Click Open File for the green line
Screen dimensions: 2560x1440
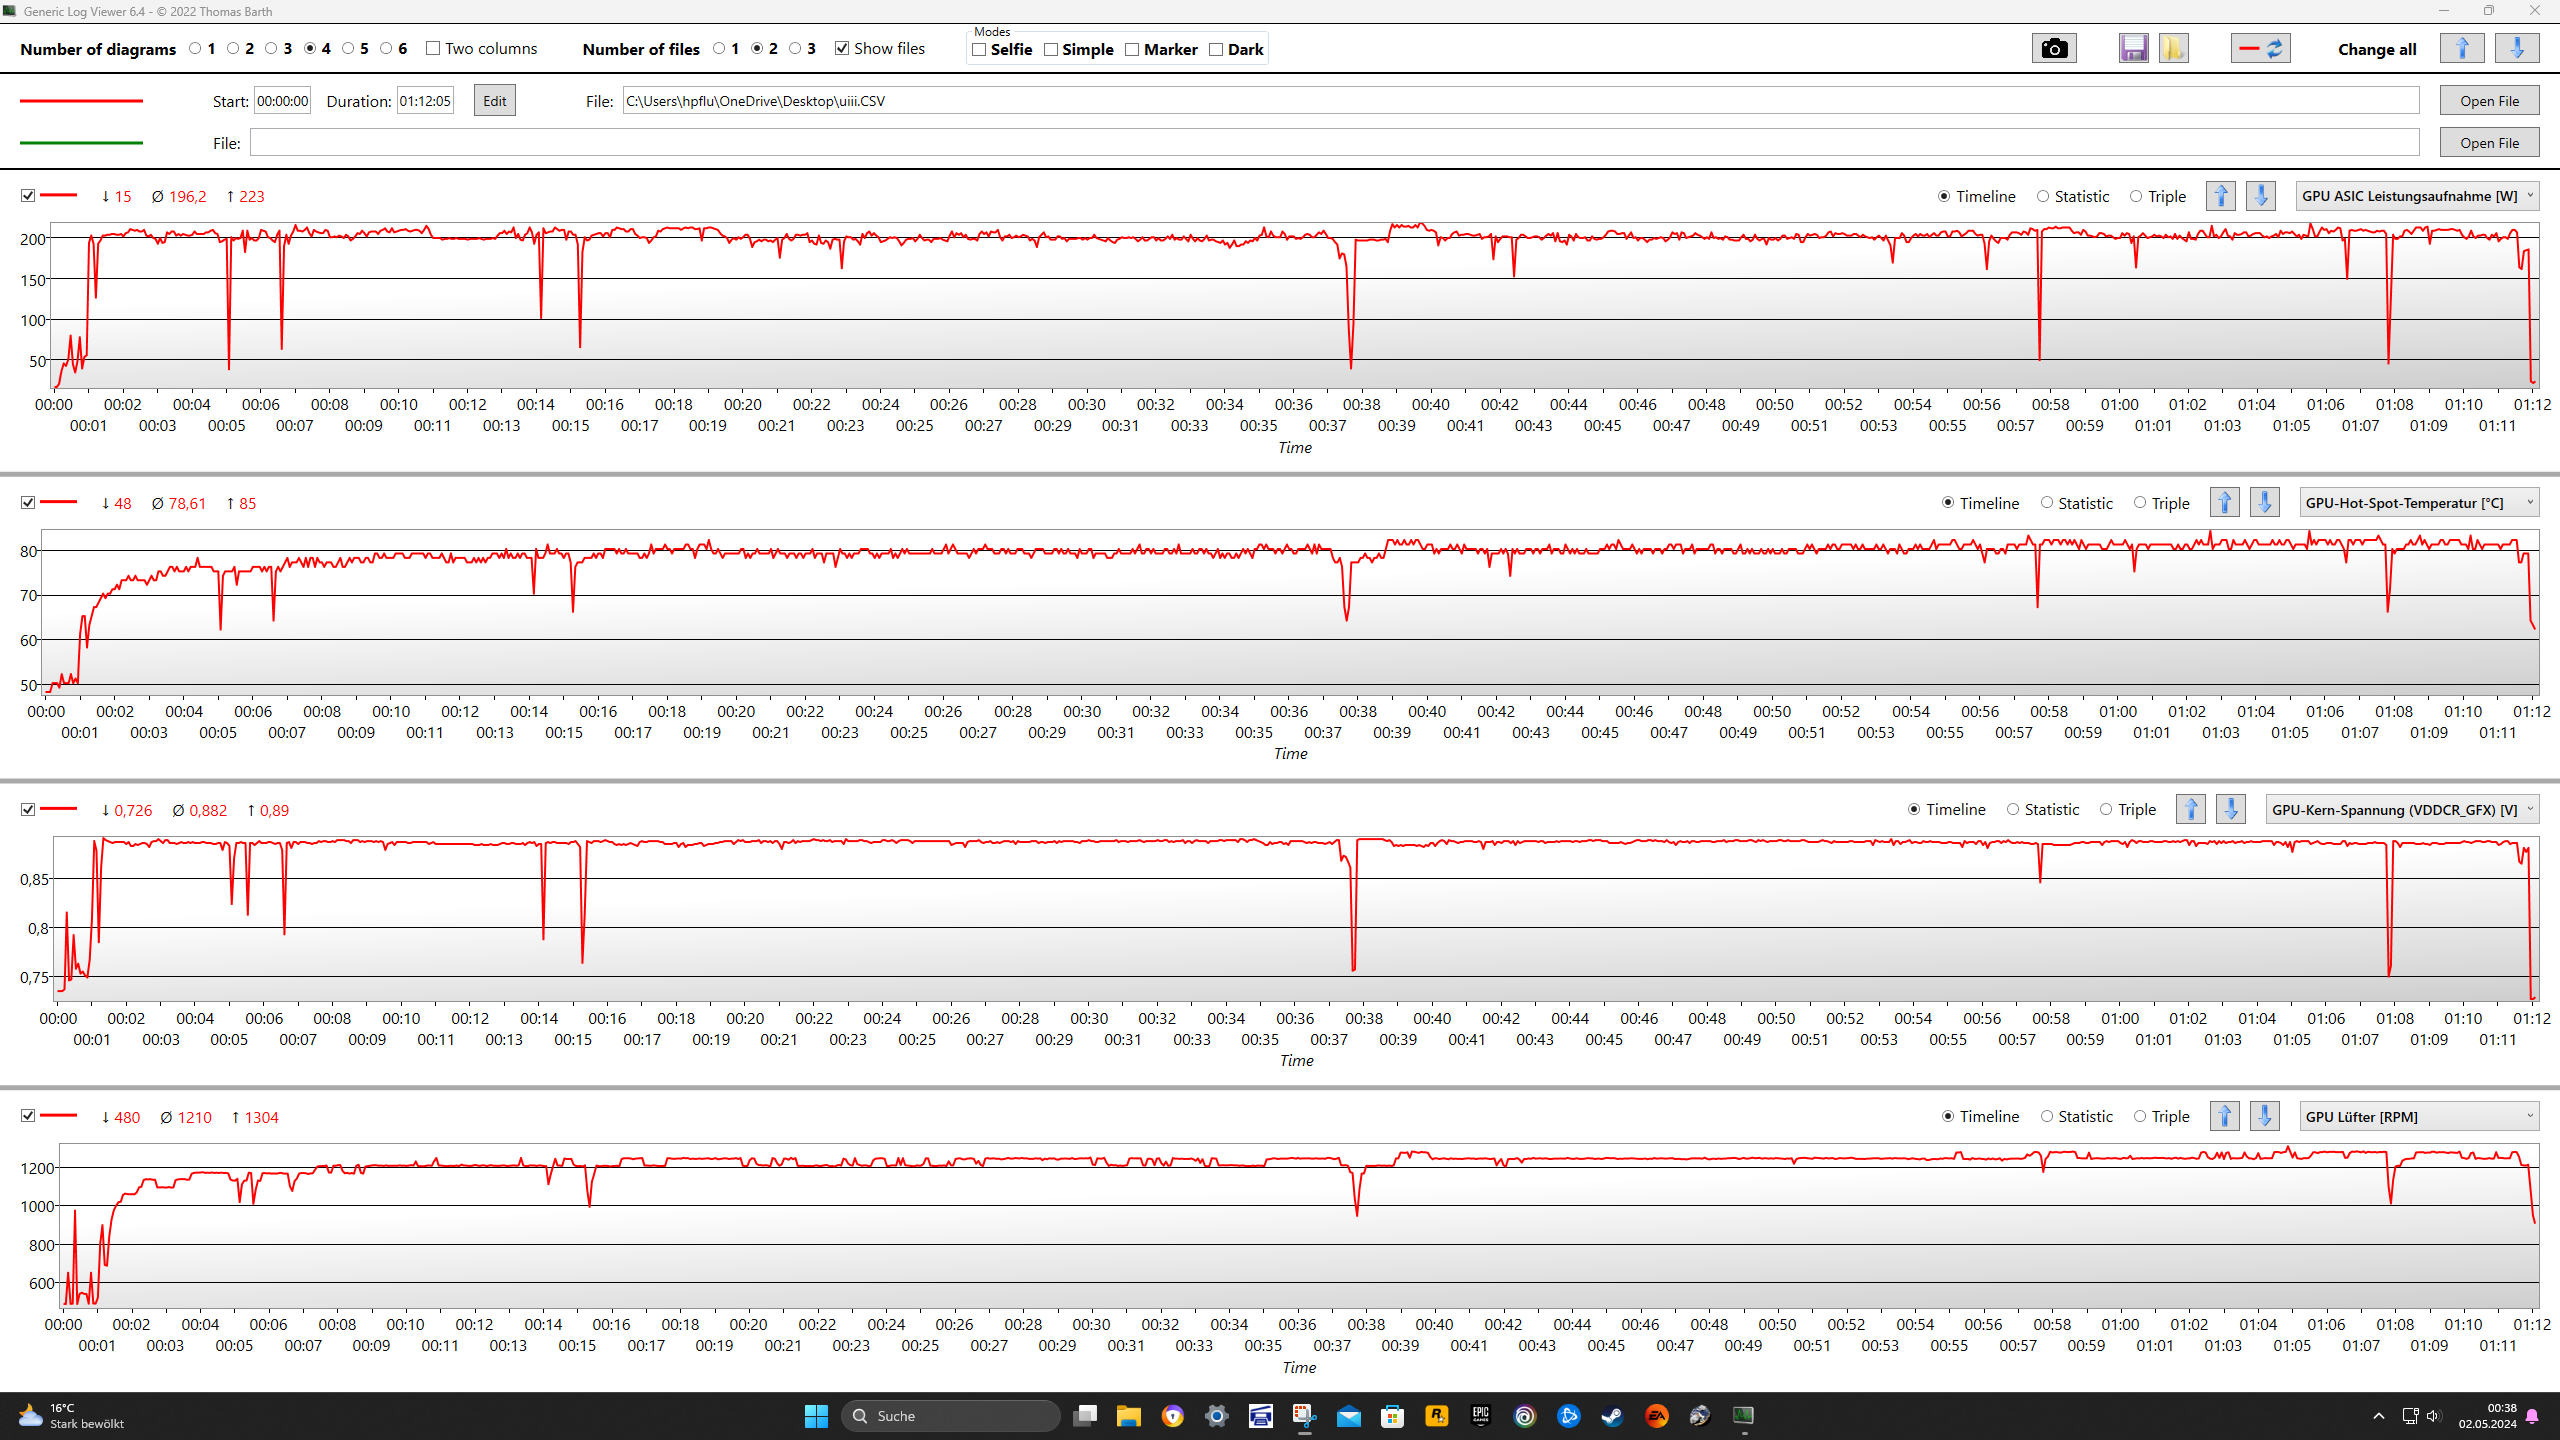coord(2489,143)
